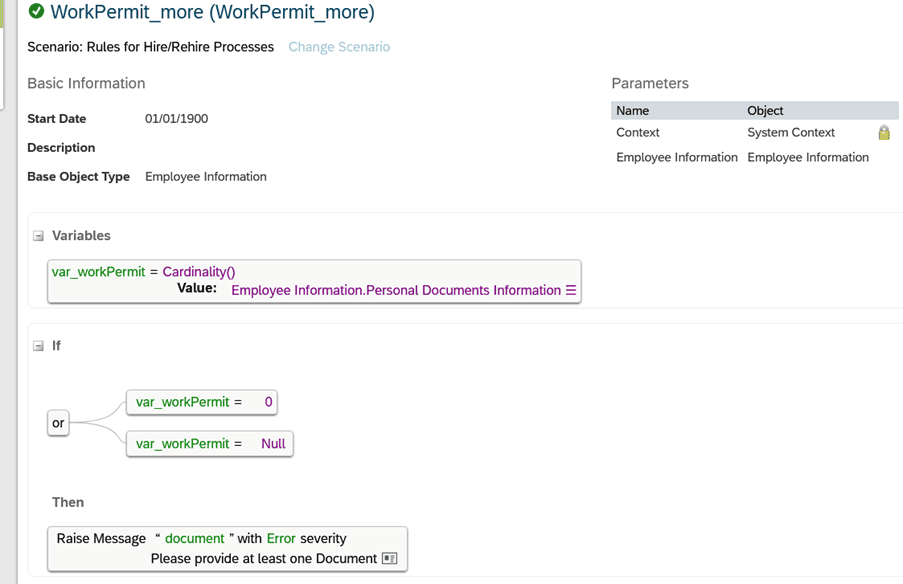Collapse the Variables section
Image resolution: width=903 pixels, height=584 pixels.
point(38,236)
